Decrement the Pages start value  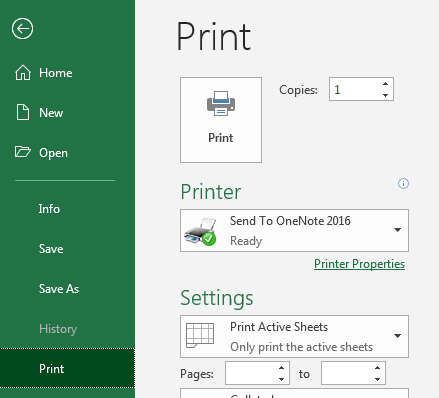pyautogui.click(x=282, y=379)
